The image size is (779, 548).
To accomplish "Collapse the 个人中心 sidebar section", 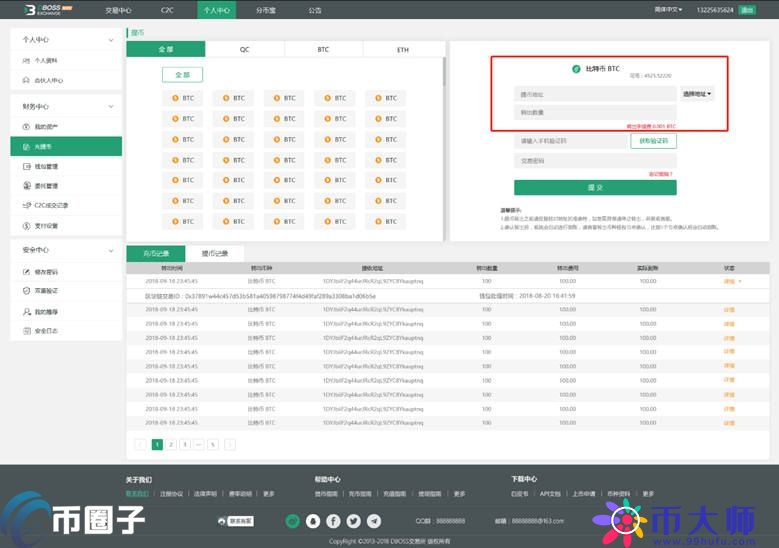I will pos(111,40).
